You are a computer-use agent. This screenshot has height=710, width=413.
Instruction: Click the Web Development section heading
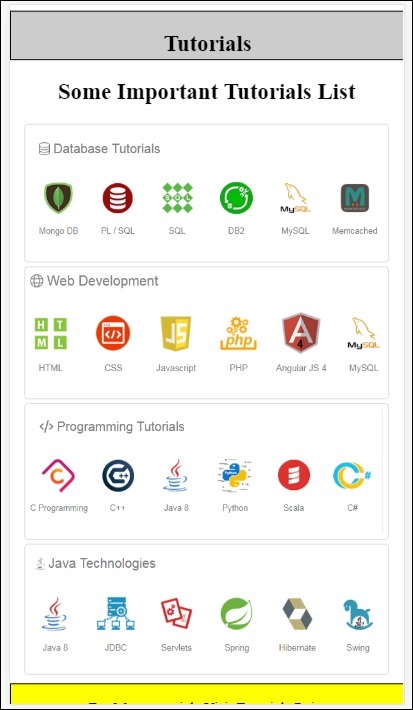pos(102,281)
